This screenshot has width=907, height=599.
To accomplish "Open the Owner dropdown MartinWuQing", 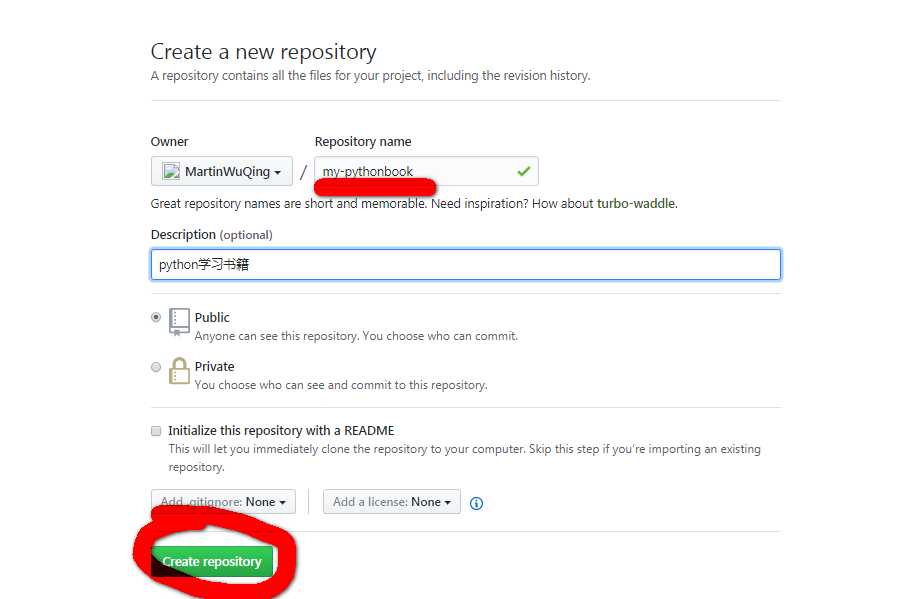I will 222,171.
